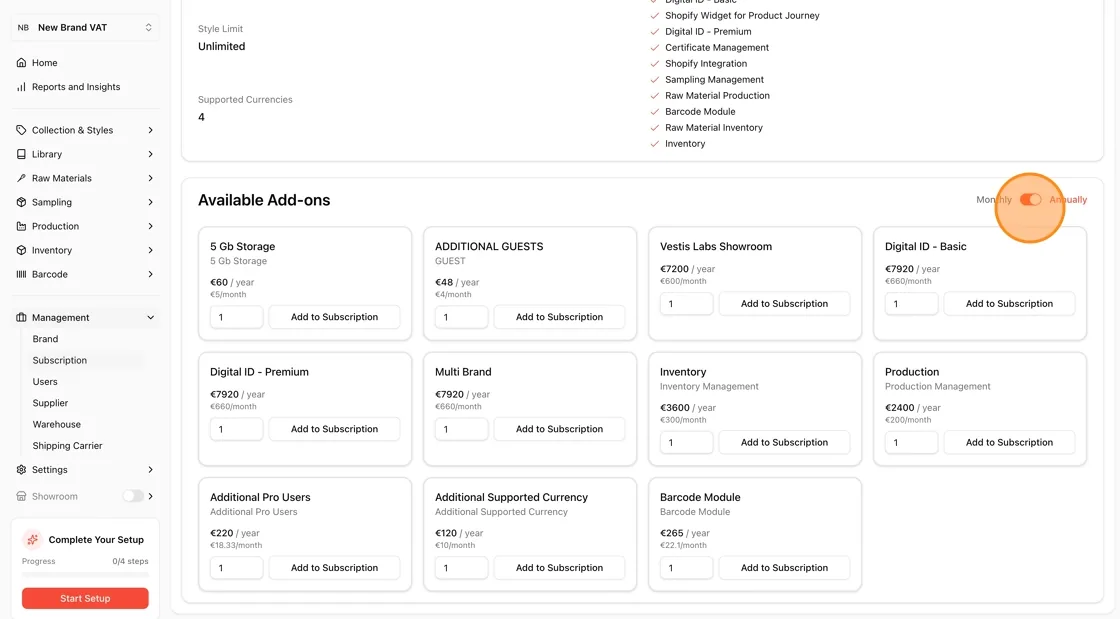This screenshot has height=619, width=1120.
Task: Click quantity field for Vestis Labs Showroom
Action: [686, 303]
